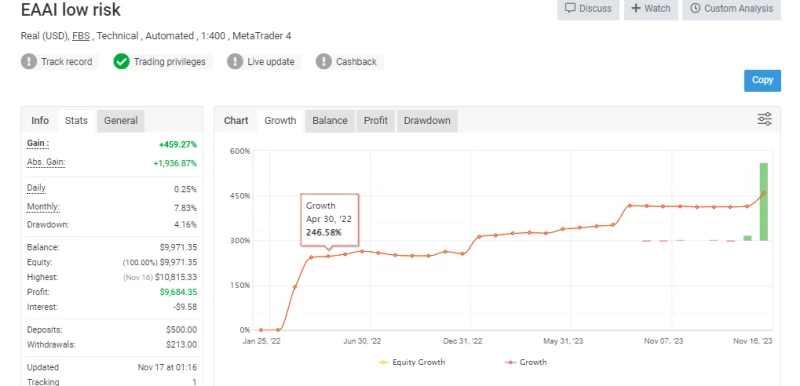This screenshot has width=800, height=386.
Task: Select the General tab in info panel
Action: pos(121,121)
